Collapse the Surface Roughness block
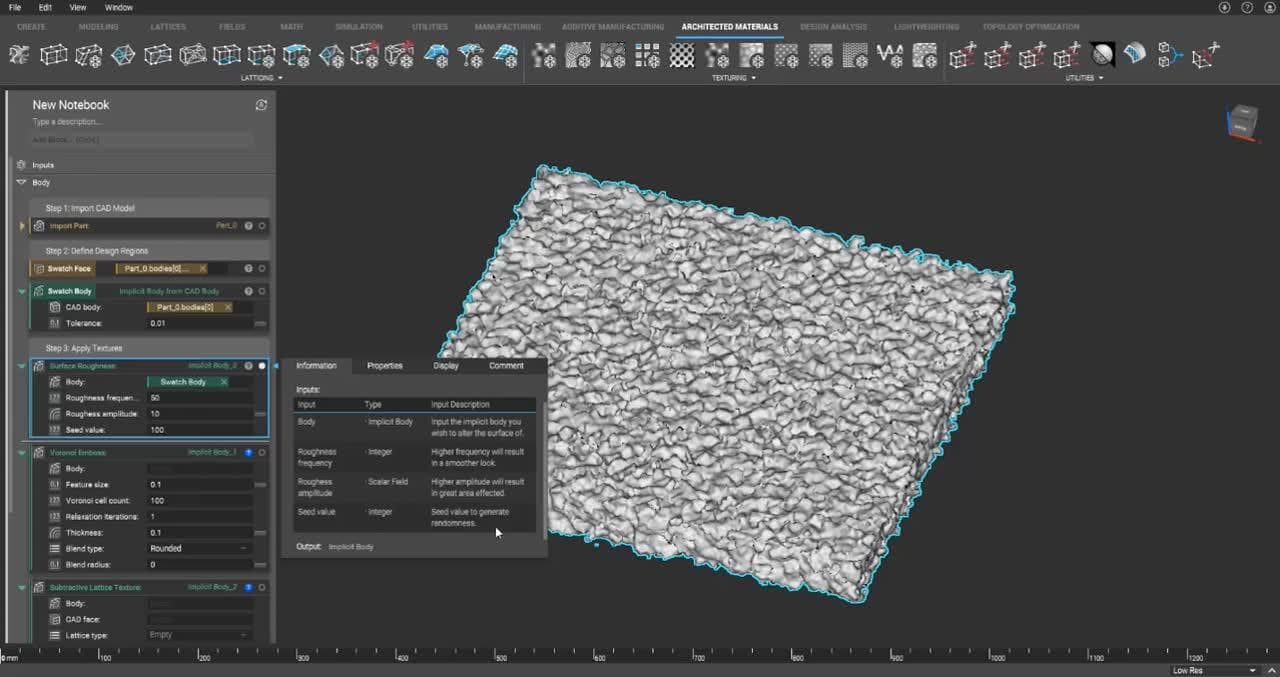The image size is (1280, 677). point(22,366)
